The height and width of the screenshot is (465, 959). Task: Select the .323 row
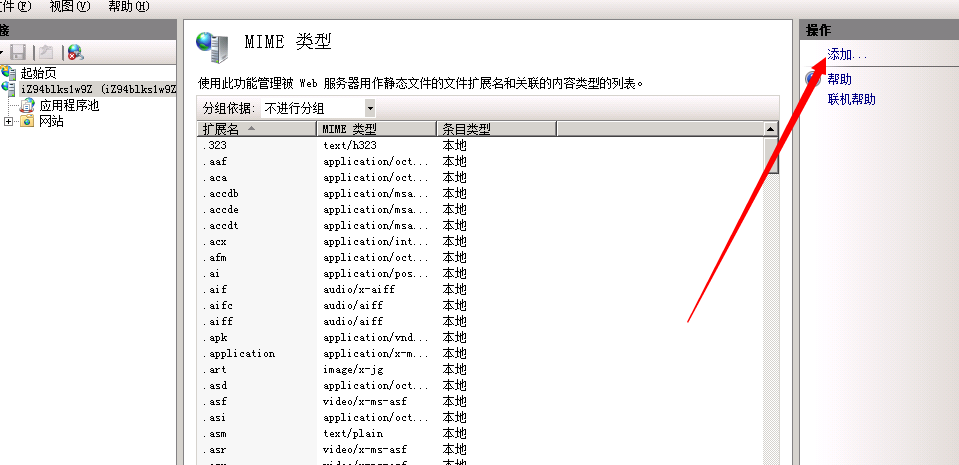(480, 146)
